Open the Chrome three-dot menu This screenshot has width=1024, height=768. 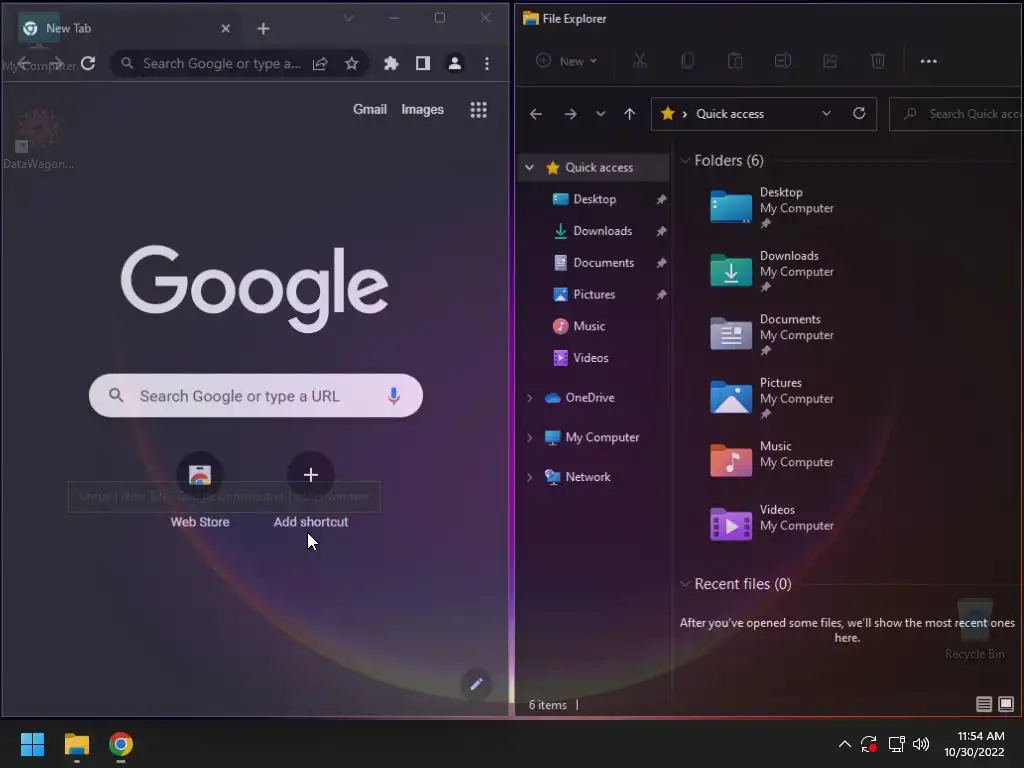click(x=487, y=63)
